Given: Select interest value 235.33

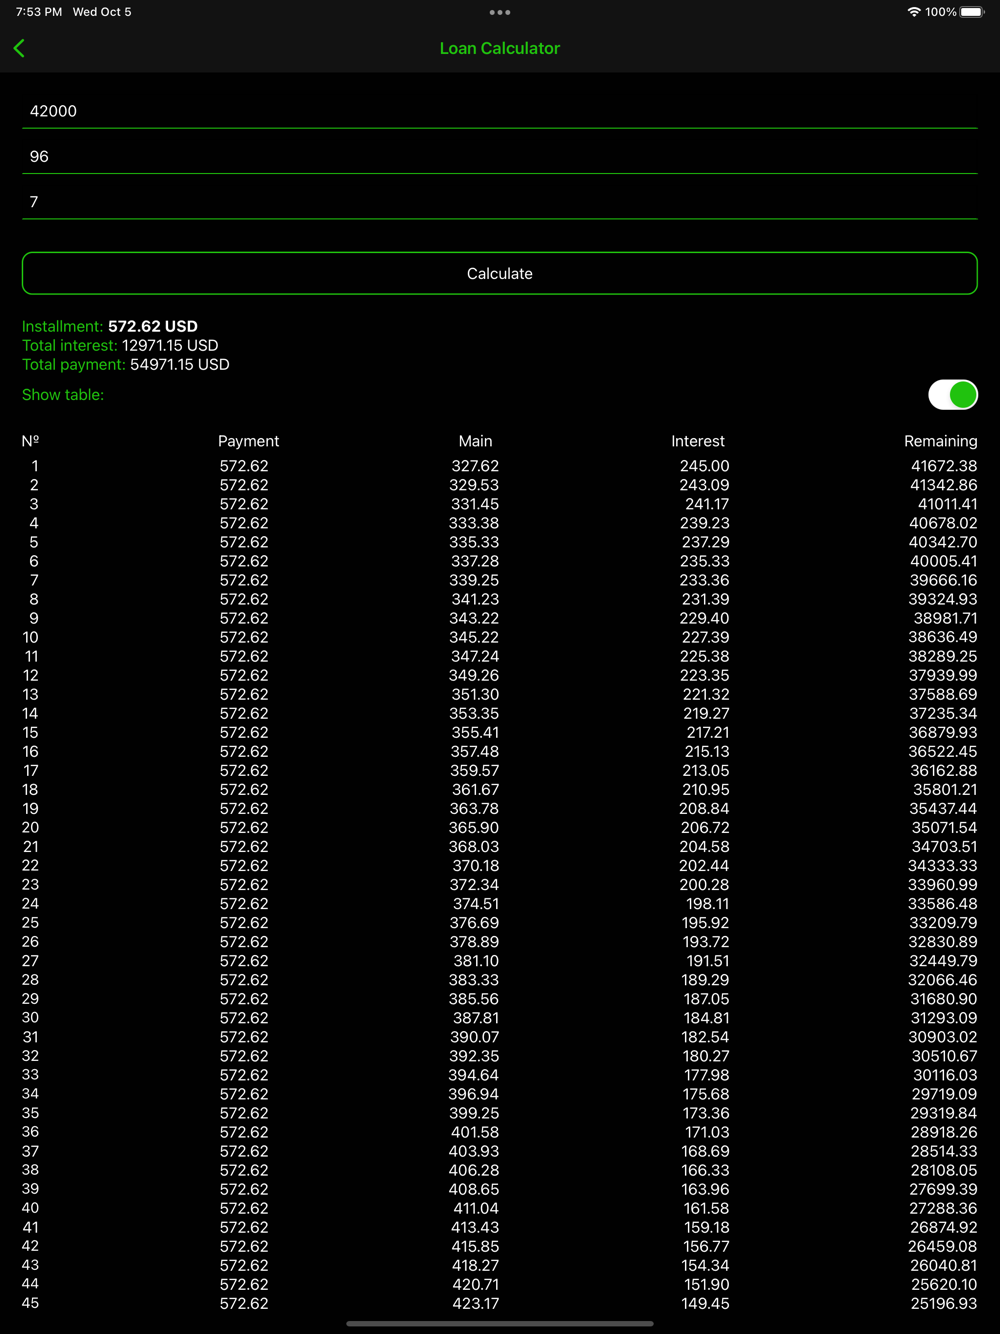Looking at the screenshot, I should (705, 561).
